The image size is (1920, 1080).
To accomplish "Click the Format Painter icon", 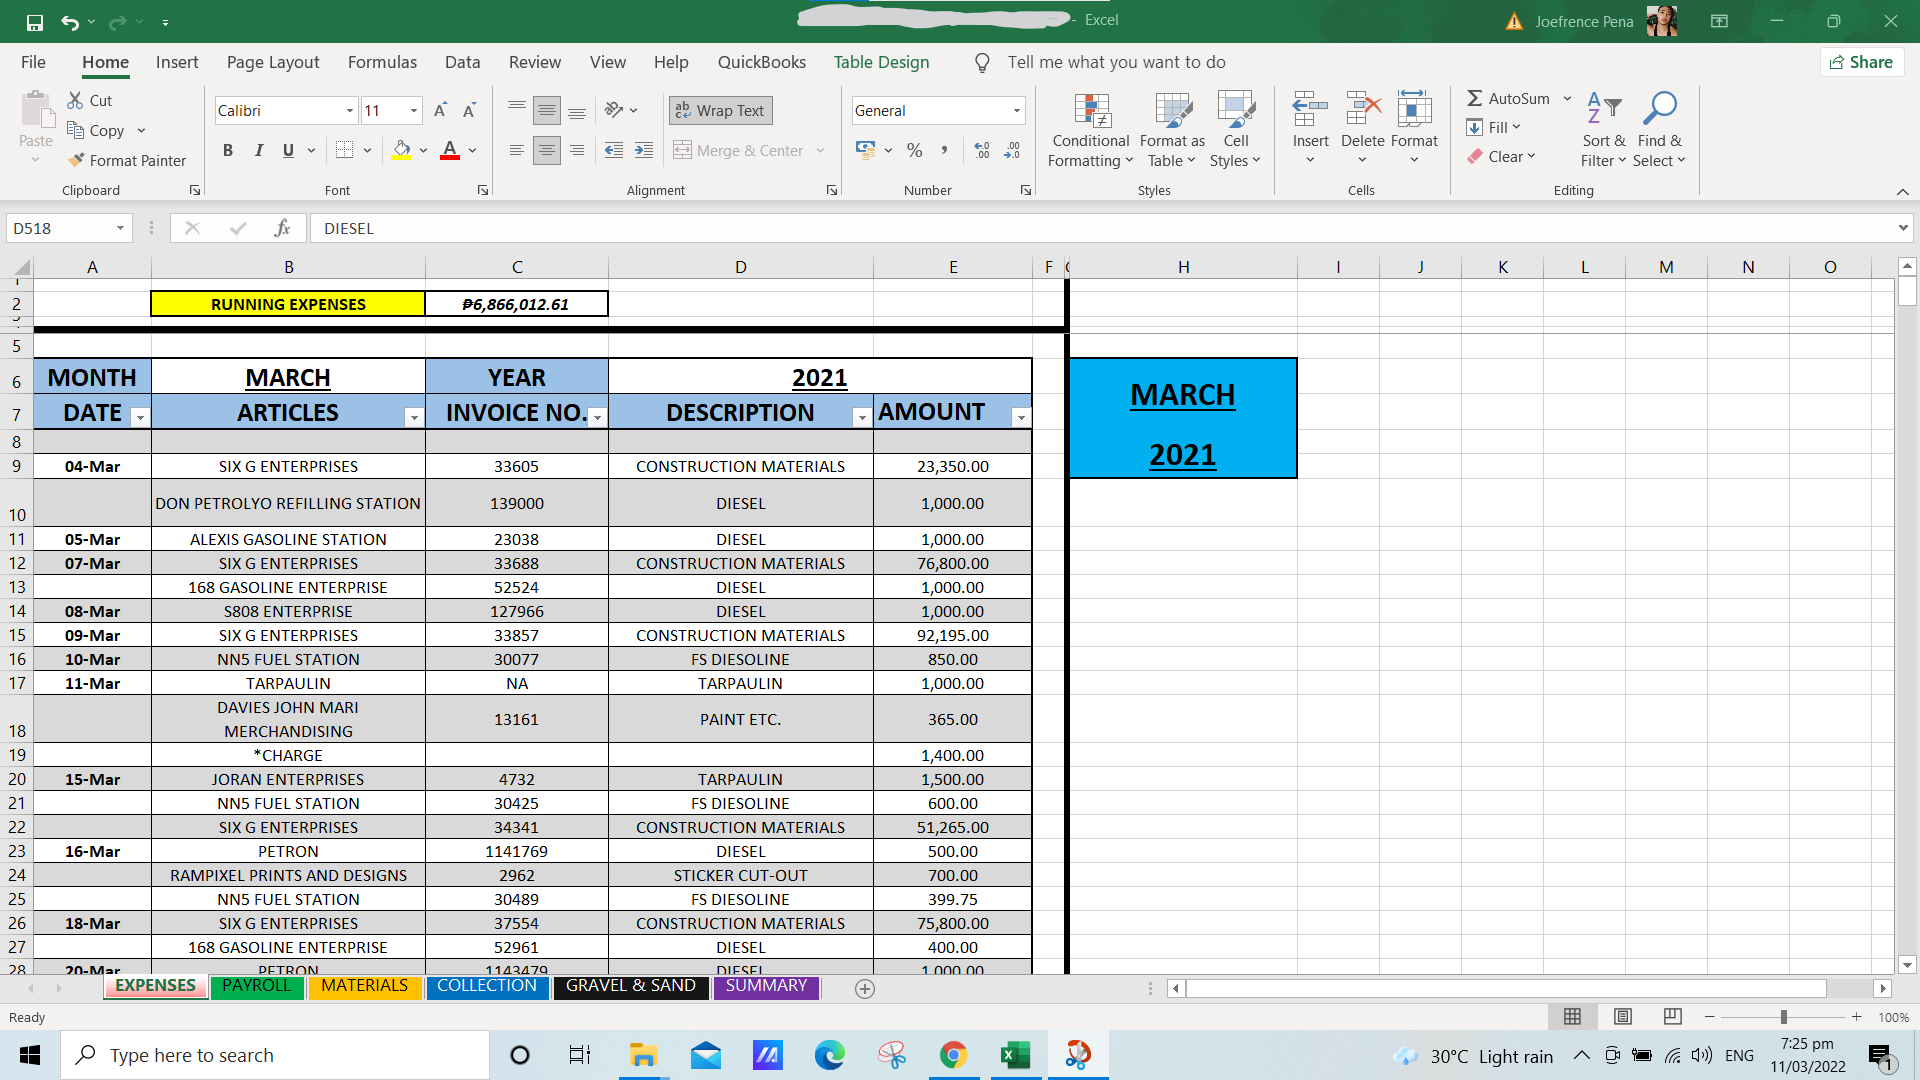I will click(76, 160).
